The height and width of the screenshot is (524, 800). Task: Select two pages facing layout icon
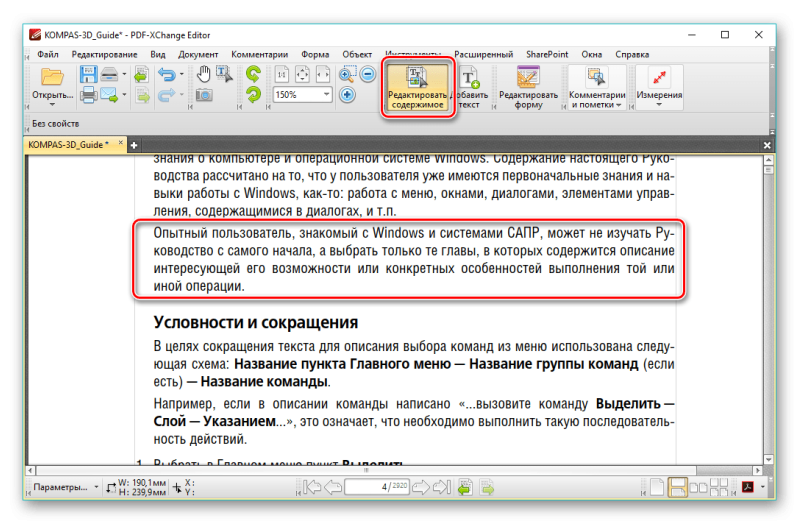coord(698,487)
